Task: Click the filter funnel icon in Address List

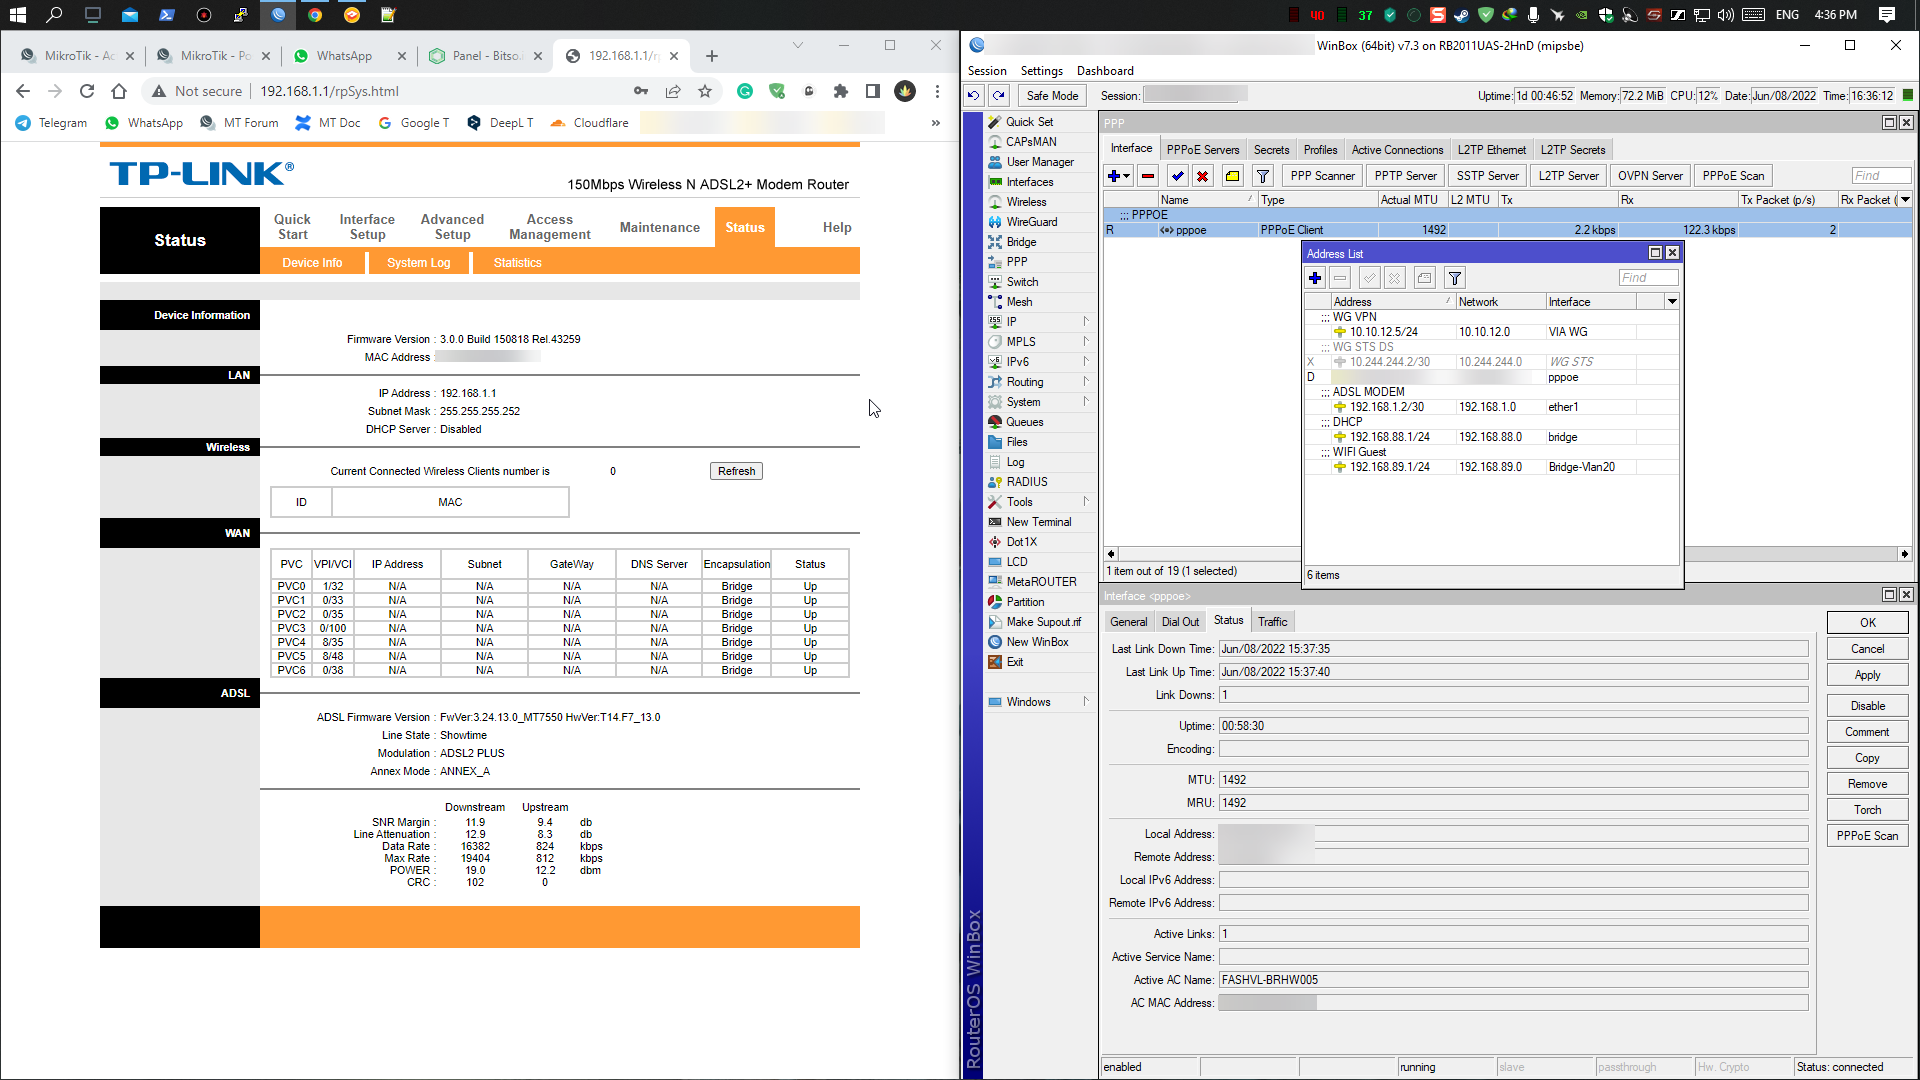Action: (1455, 278)
